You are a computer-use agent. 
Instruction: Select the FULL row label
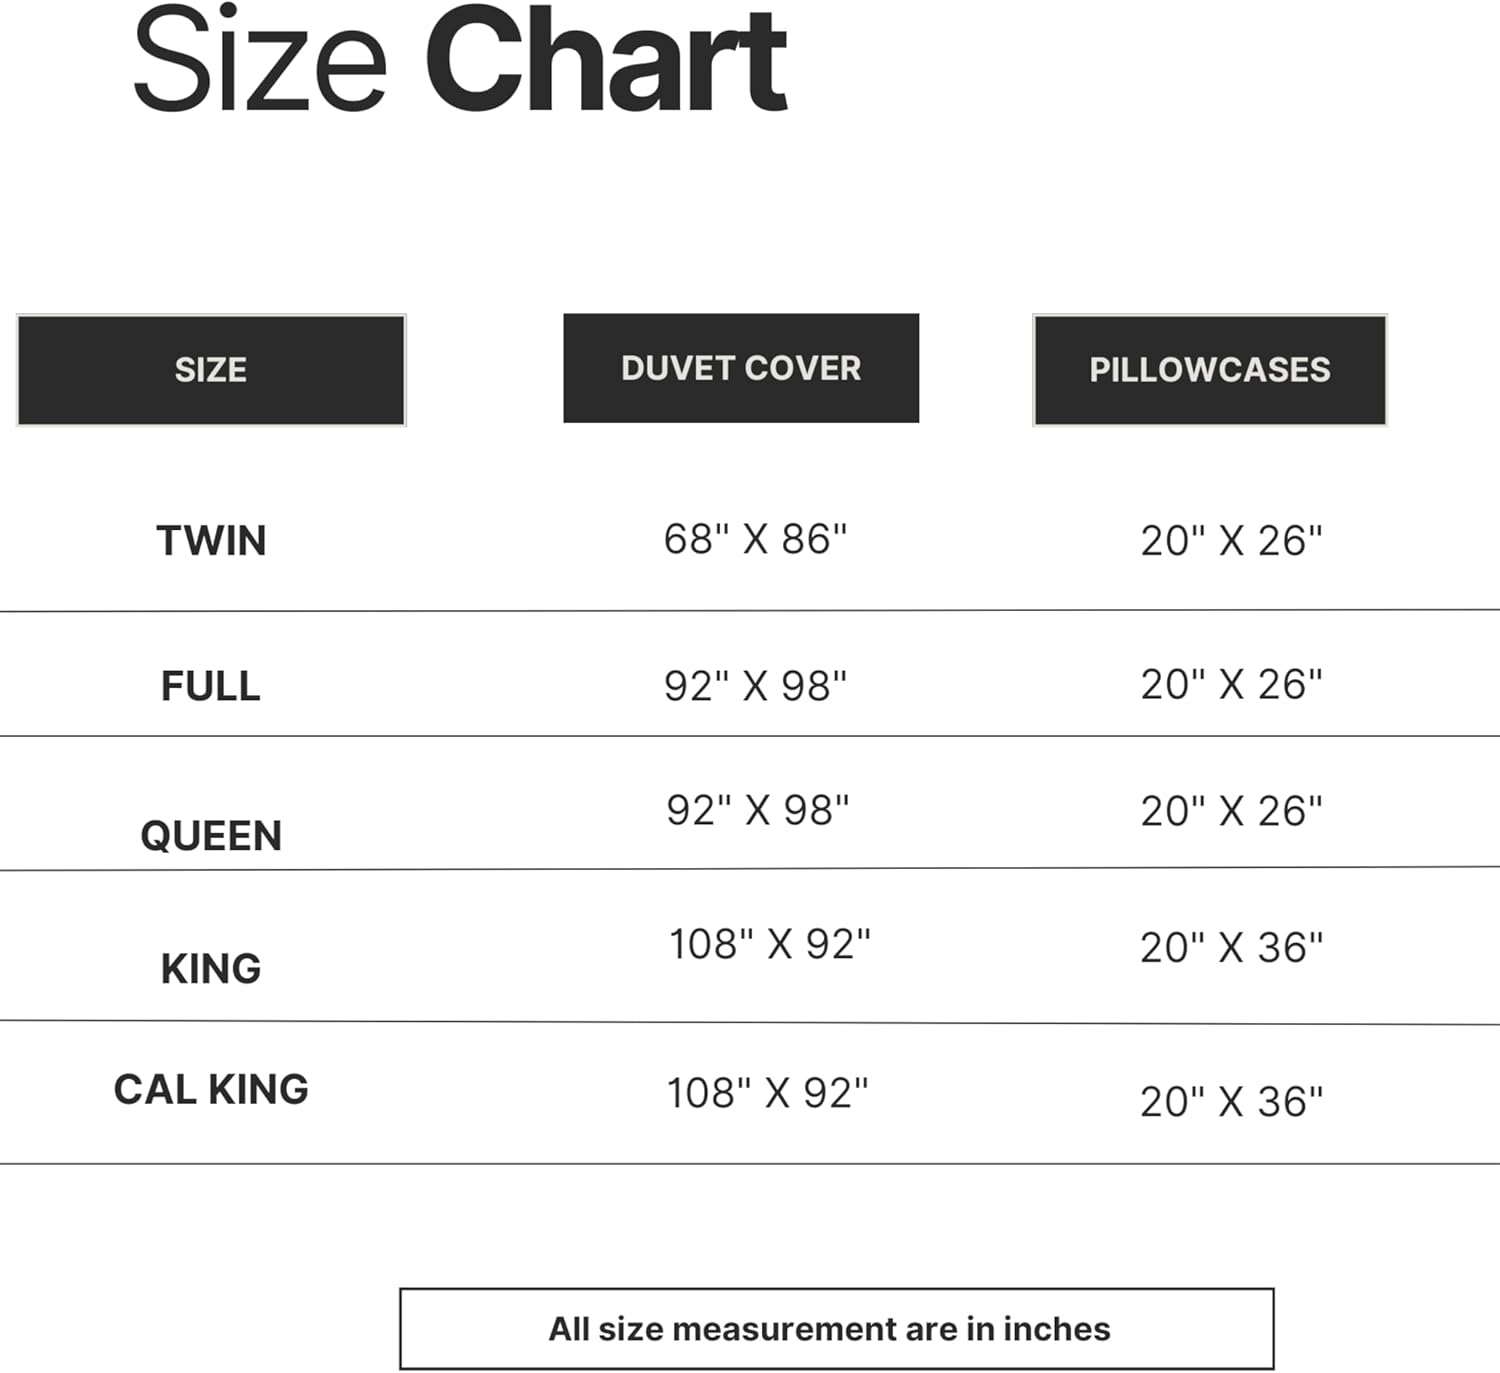pos(211,686)
